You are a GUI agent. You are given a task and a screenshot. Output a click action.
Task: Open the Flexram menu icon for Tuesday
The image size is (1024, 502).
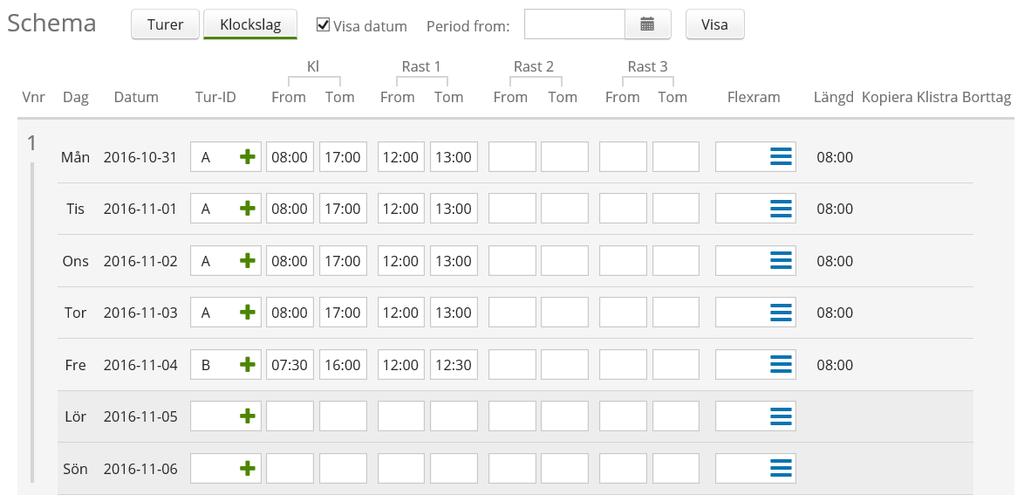[781, 209]
